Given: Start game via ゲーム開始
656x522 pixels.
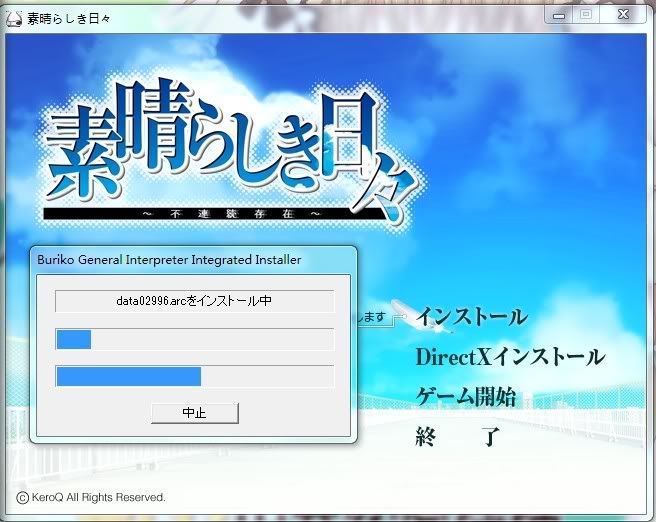Looking at the screenshot, I should 466,397.
